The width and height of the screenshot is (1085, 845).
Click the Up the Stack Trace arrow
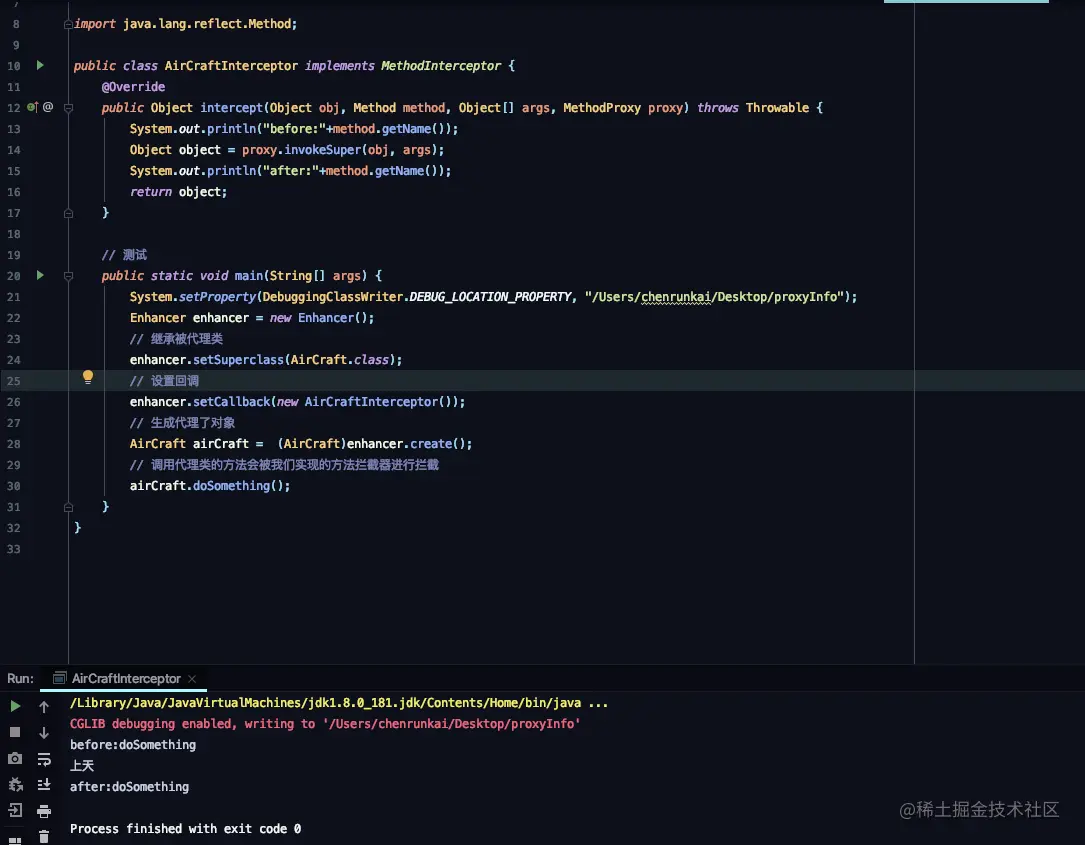(44, 707)
